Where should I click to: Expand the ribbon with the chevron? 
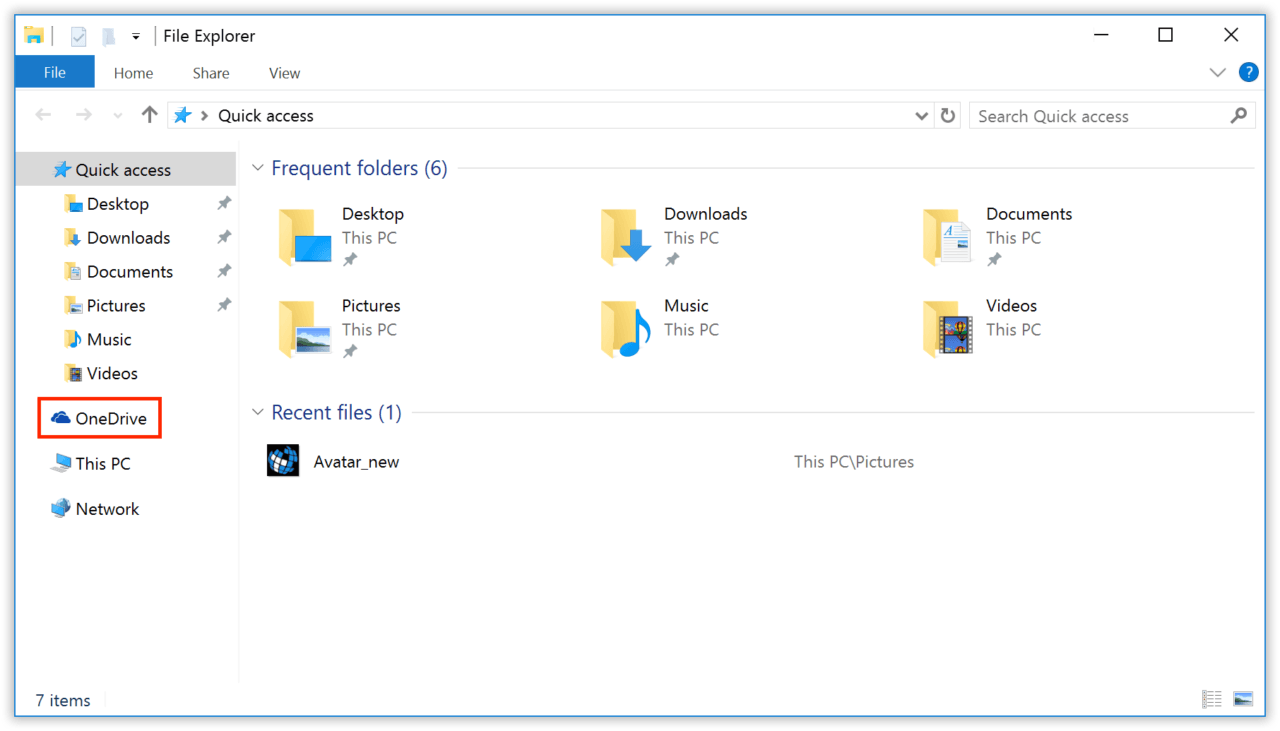1217,72
